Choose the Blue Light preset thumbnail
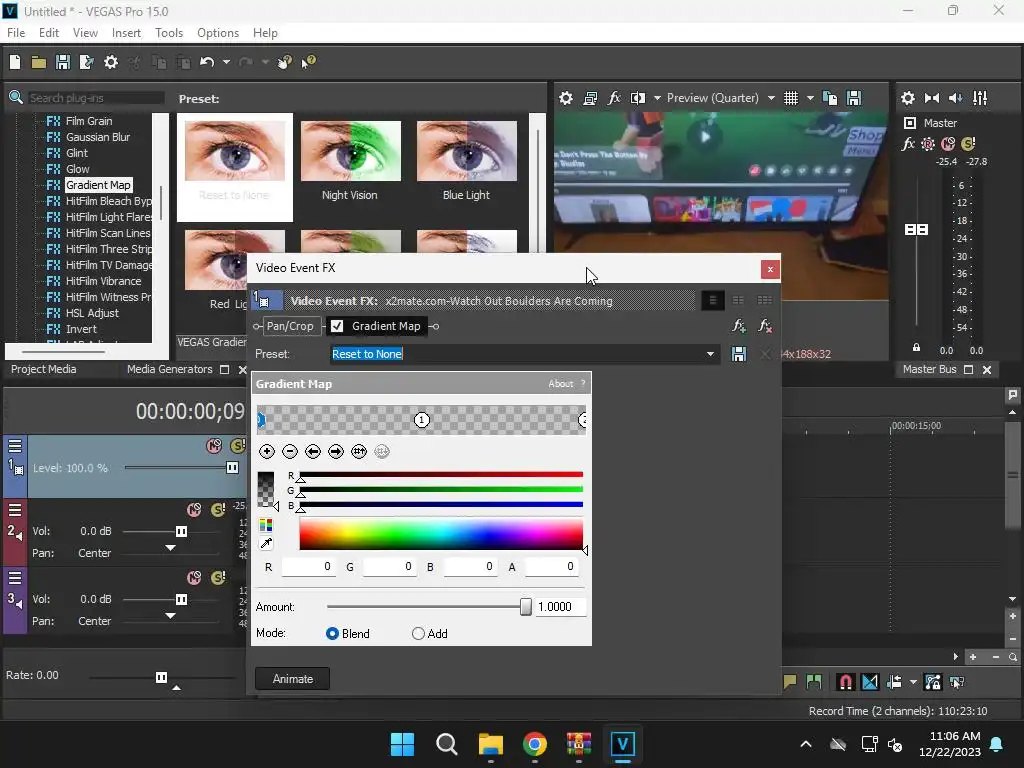Image resolution: width=1024 pixels, height=768 pixels. click(x=466, y=161)
